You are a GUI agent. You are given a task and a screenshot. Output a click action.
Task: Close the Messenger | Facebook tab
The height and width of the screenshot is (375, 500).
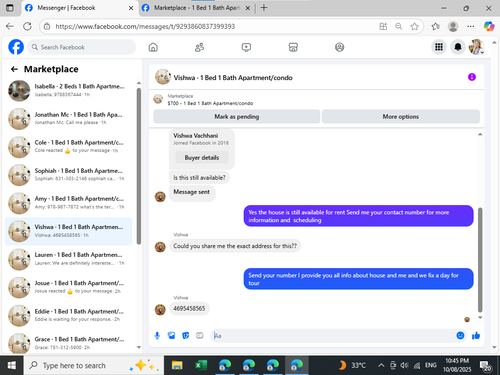[x=131, y=8]
